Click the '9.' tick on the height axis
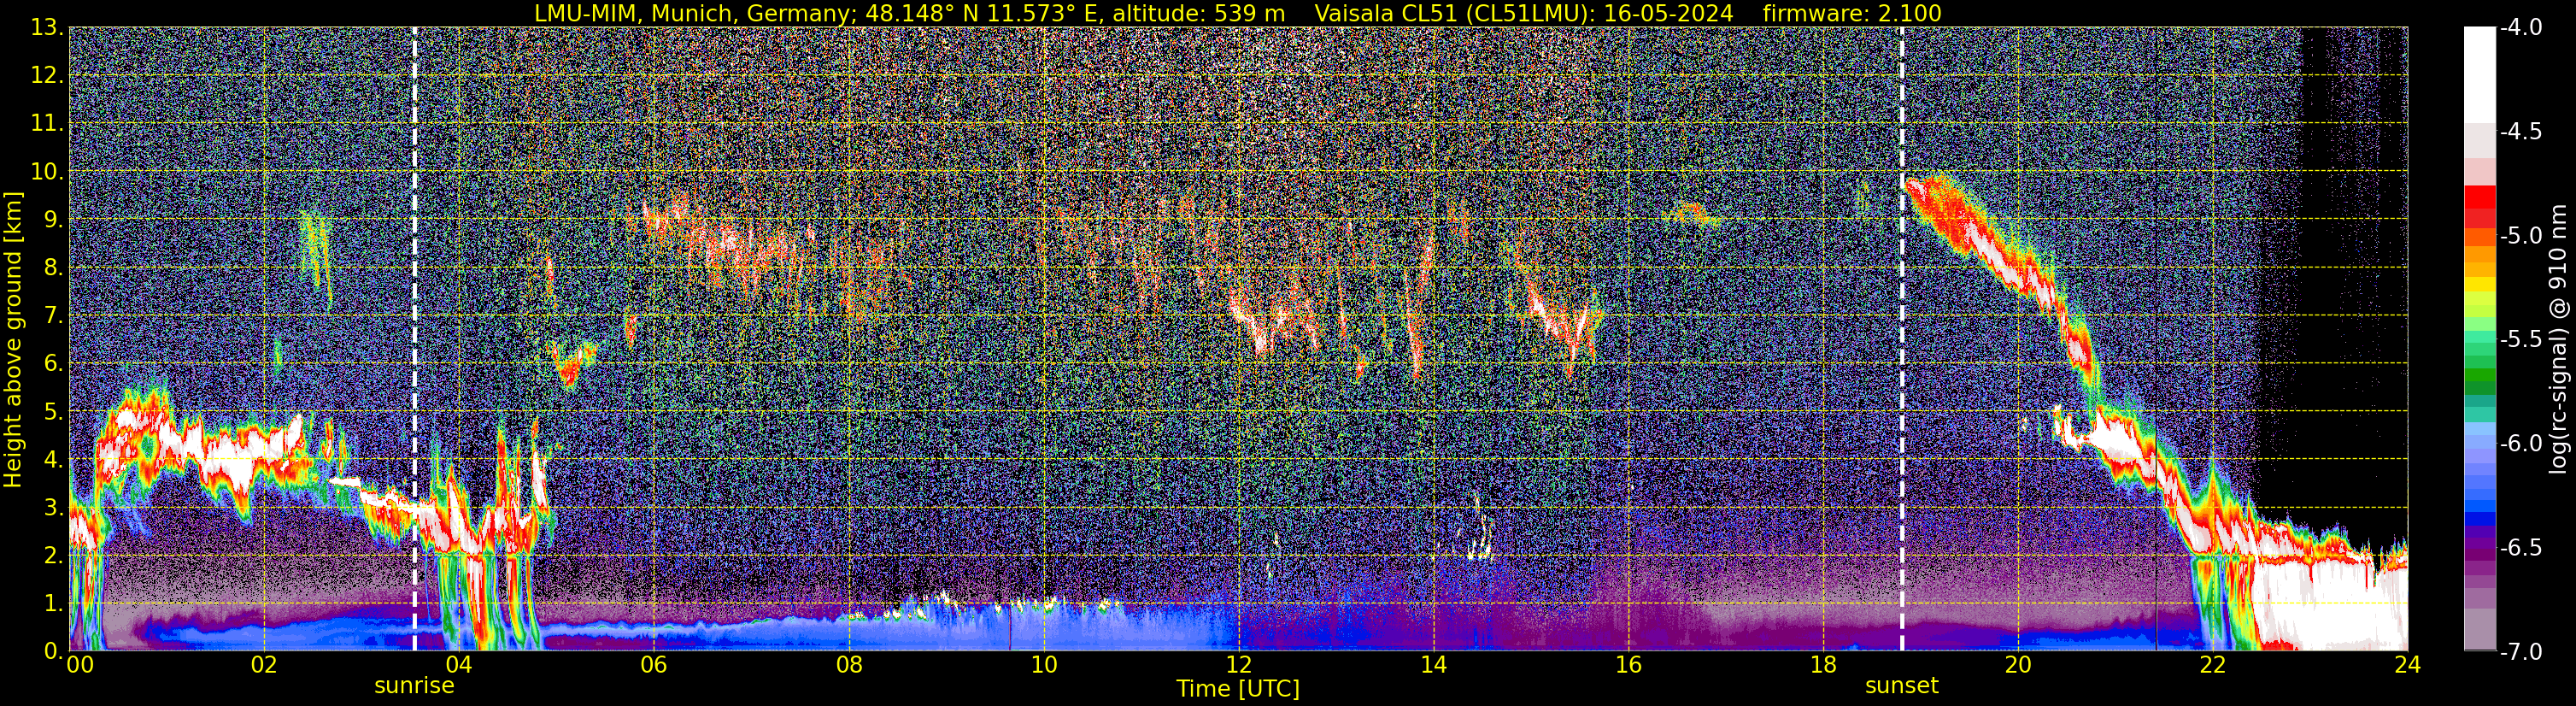Viewport: 2576px width, 706px height. [x=53, y=219]
